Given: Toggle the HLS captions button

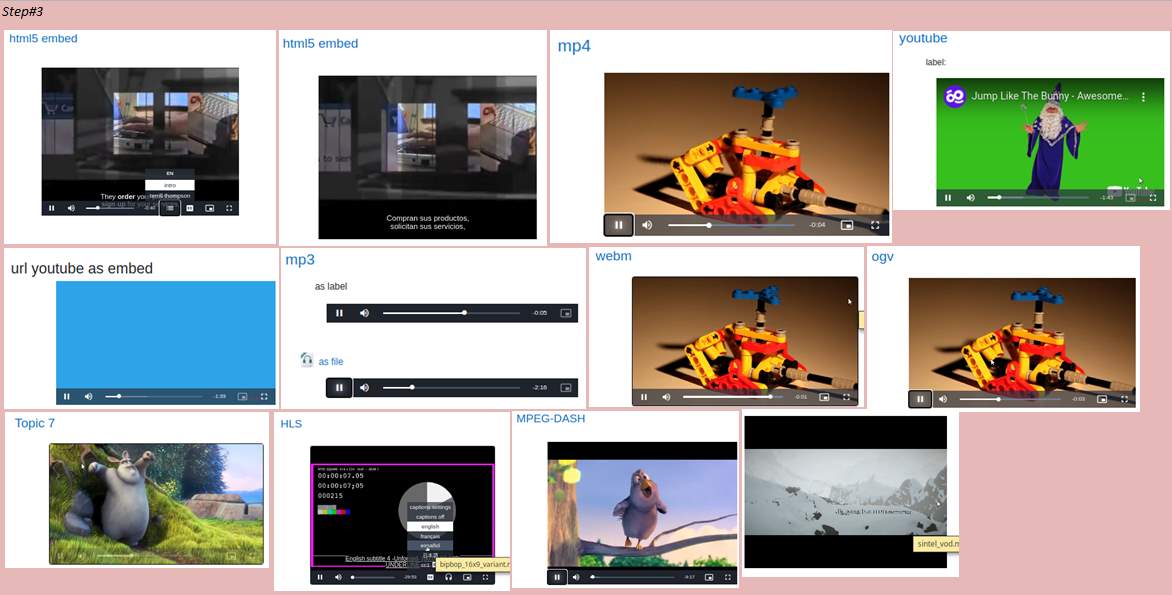Looking at the screenshot, I should coord(431,577).
